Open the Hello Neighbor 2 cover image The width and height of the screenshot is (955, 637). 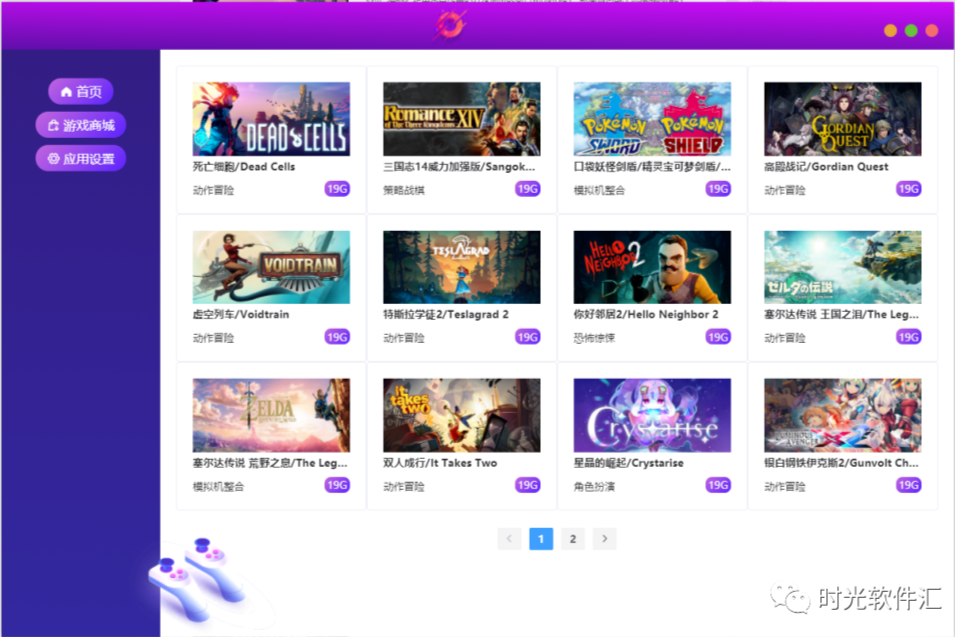tap(652, 267)
